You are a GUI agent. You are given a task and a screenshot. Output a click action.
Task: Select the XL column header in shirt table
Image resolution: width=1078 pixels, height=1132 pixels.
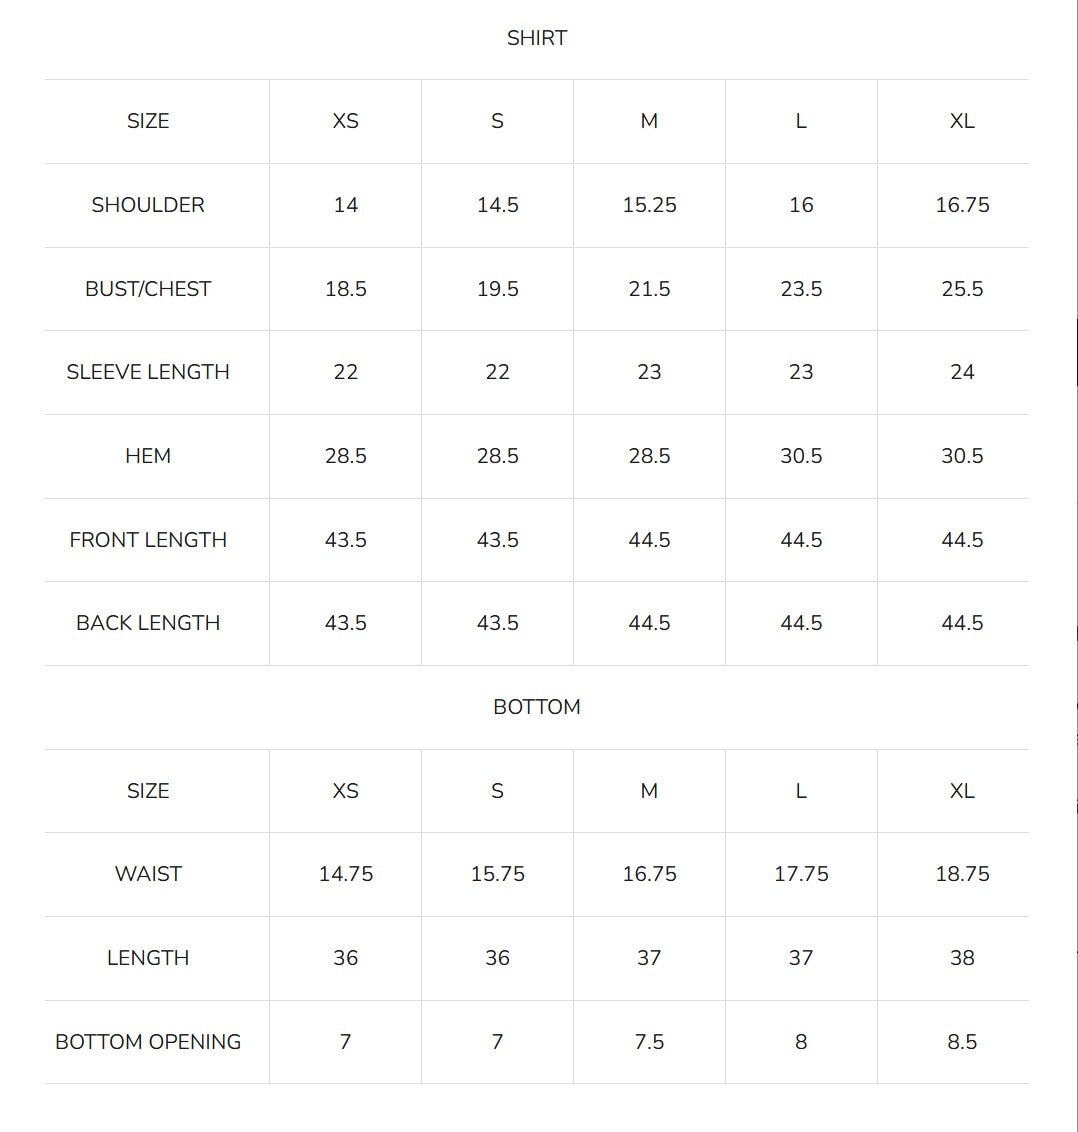962,121
